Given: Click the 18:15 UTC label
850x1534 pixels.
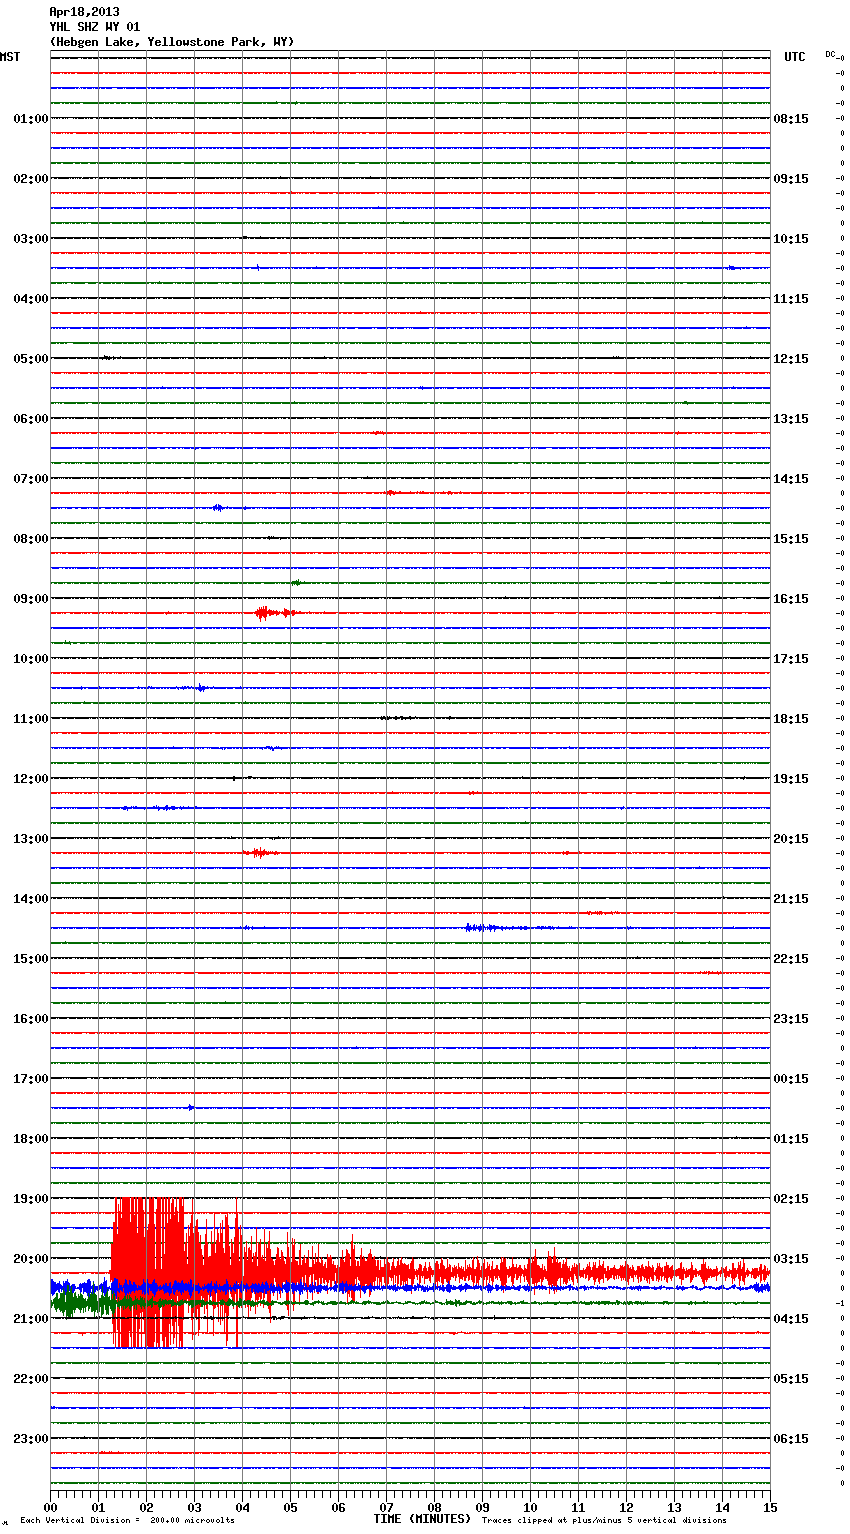Looking at the screenshot, I should (791, 719).
